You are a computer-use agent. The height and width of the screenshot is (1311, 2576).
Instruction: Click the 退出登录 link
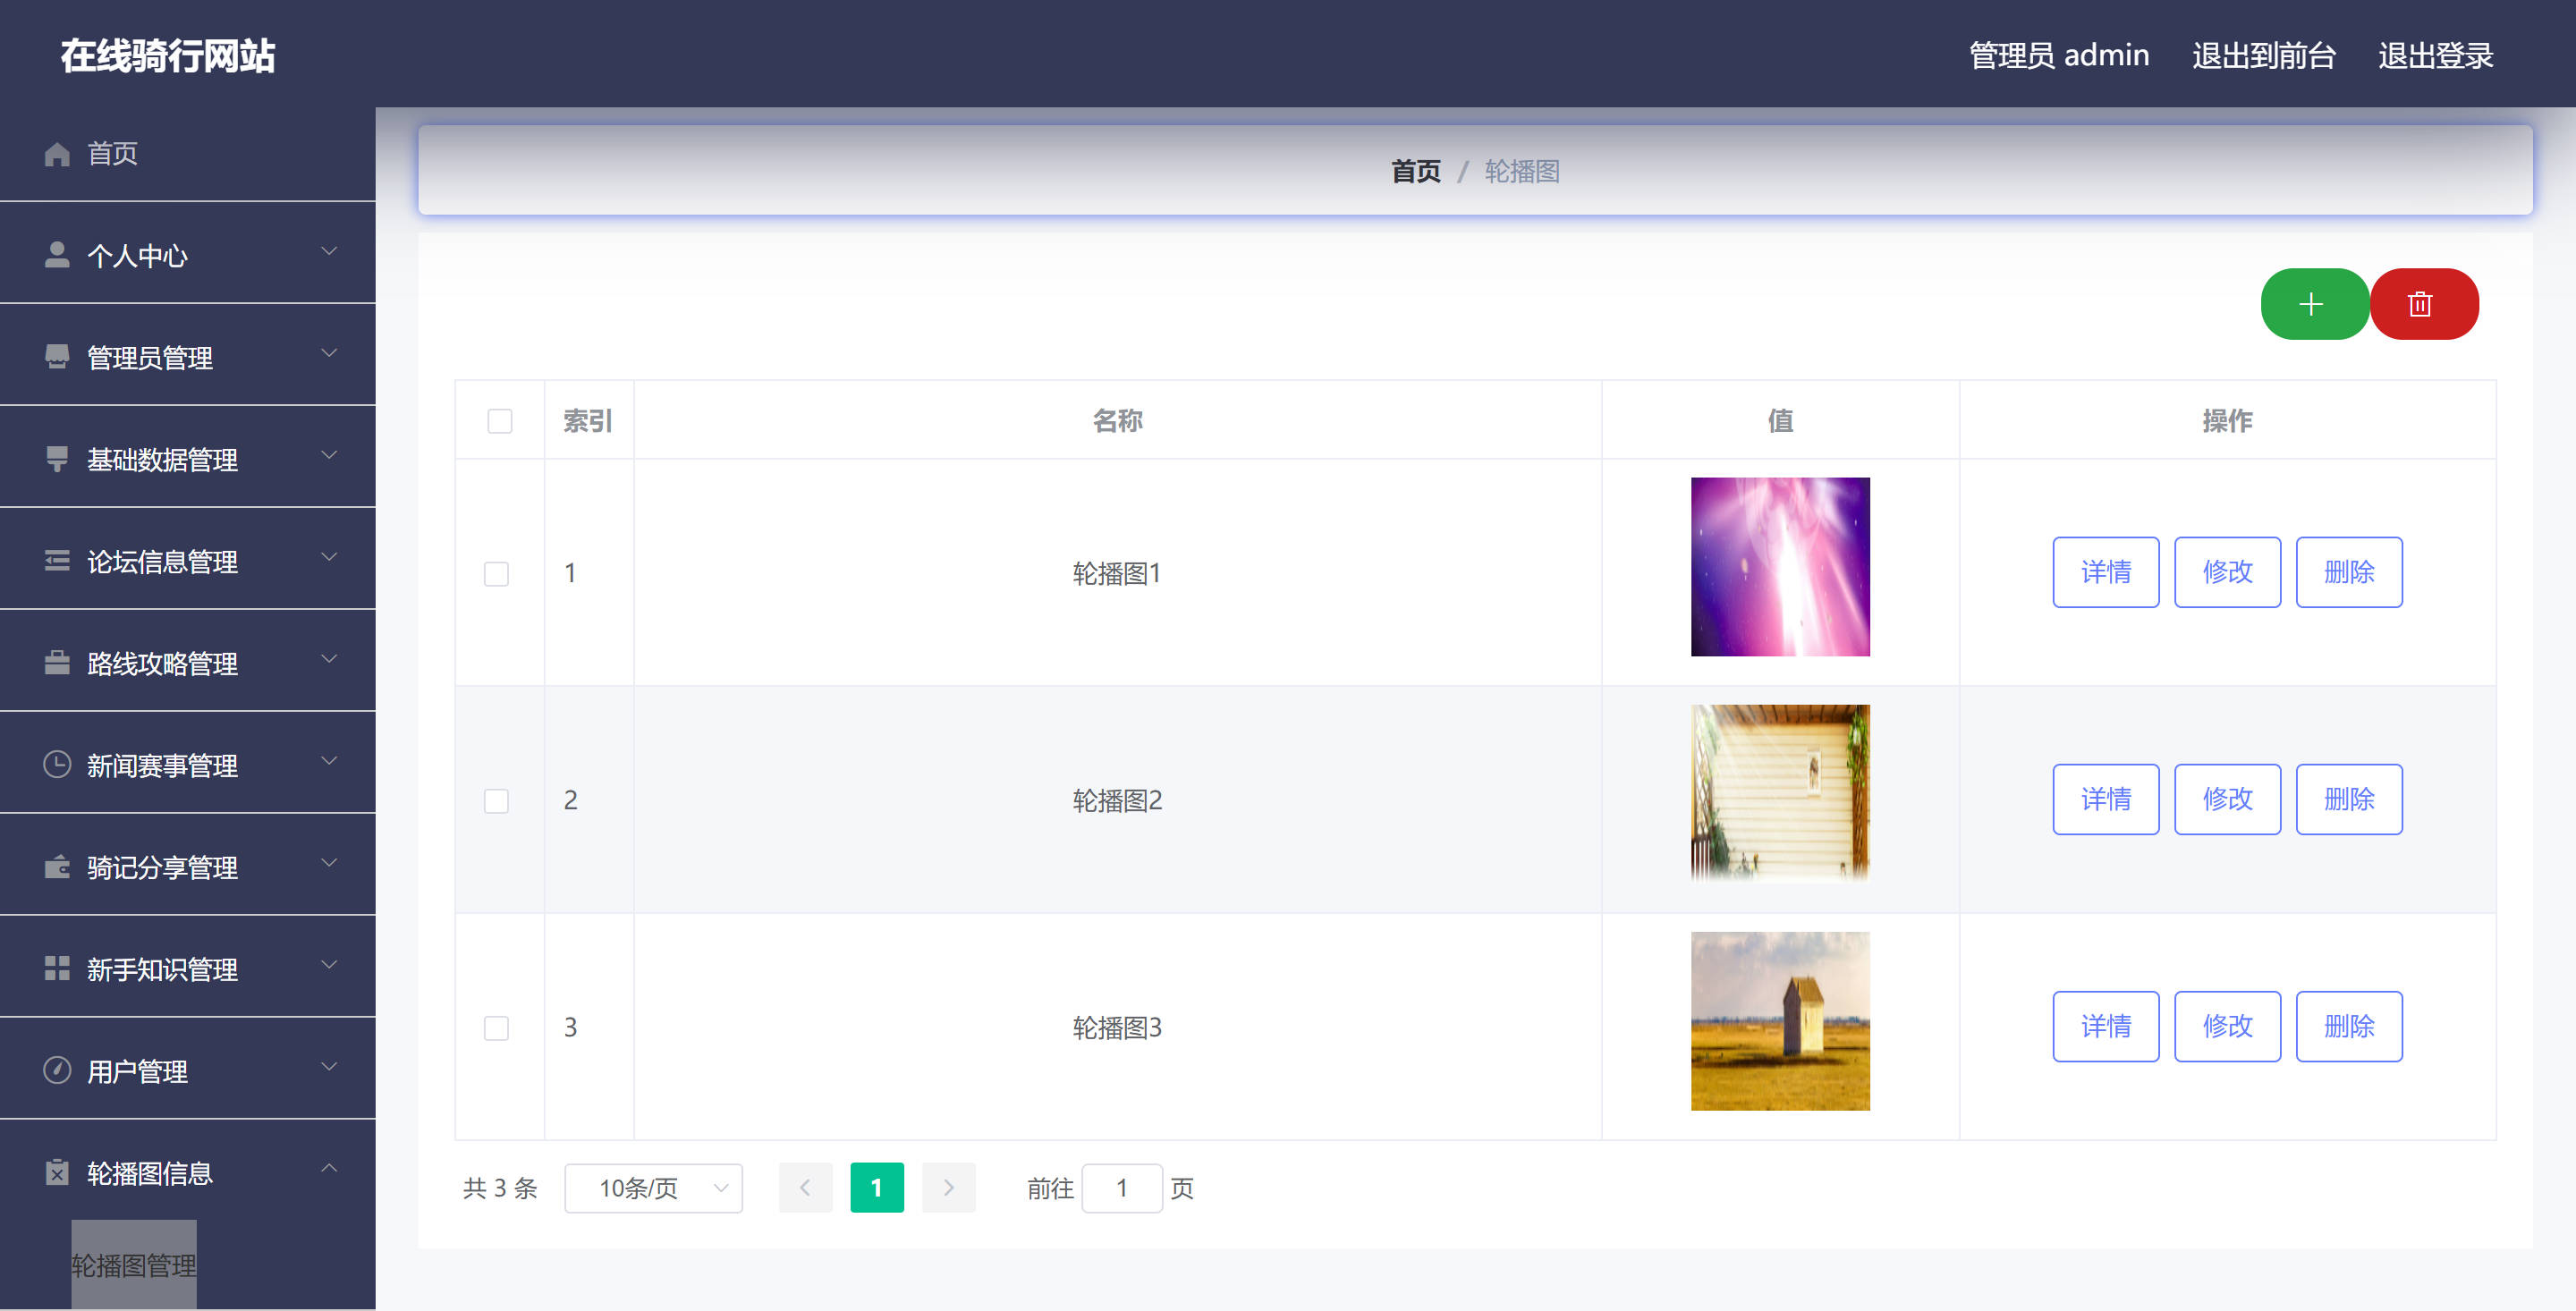(x=2435, y=56)
